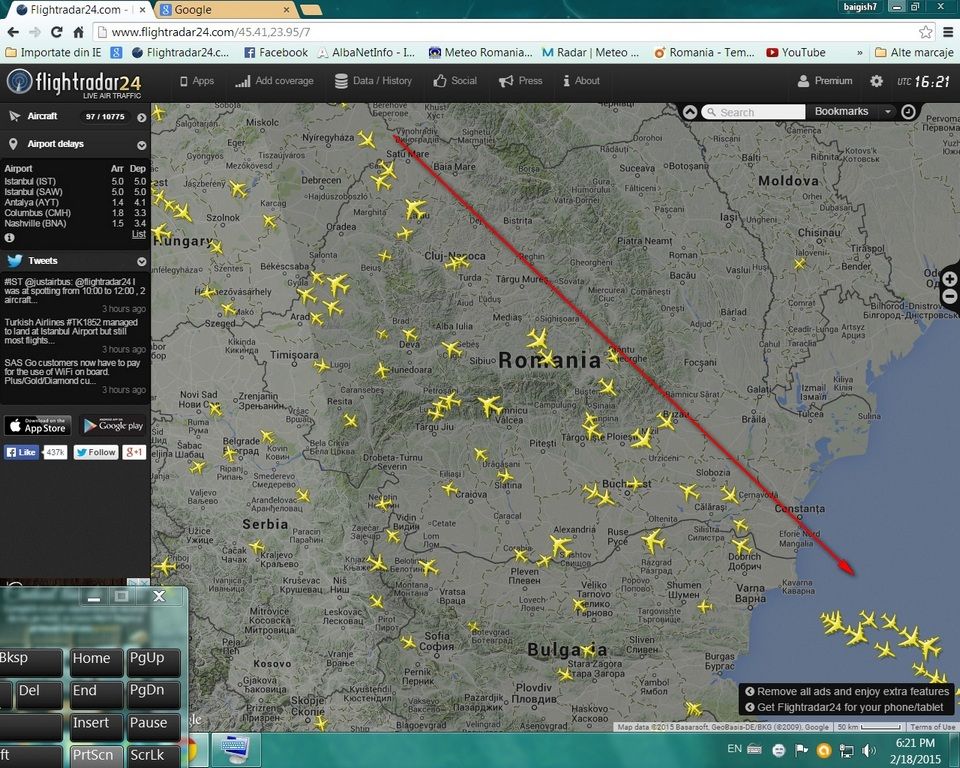Viewport: 960px width, 768px height.
Task: Open the volume icon in system tray
Action: [868, 750]
